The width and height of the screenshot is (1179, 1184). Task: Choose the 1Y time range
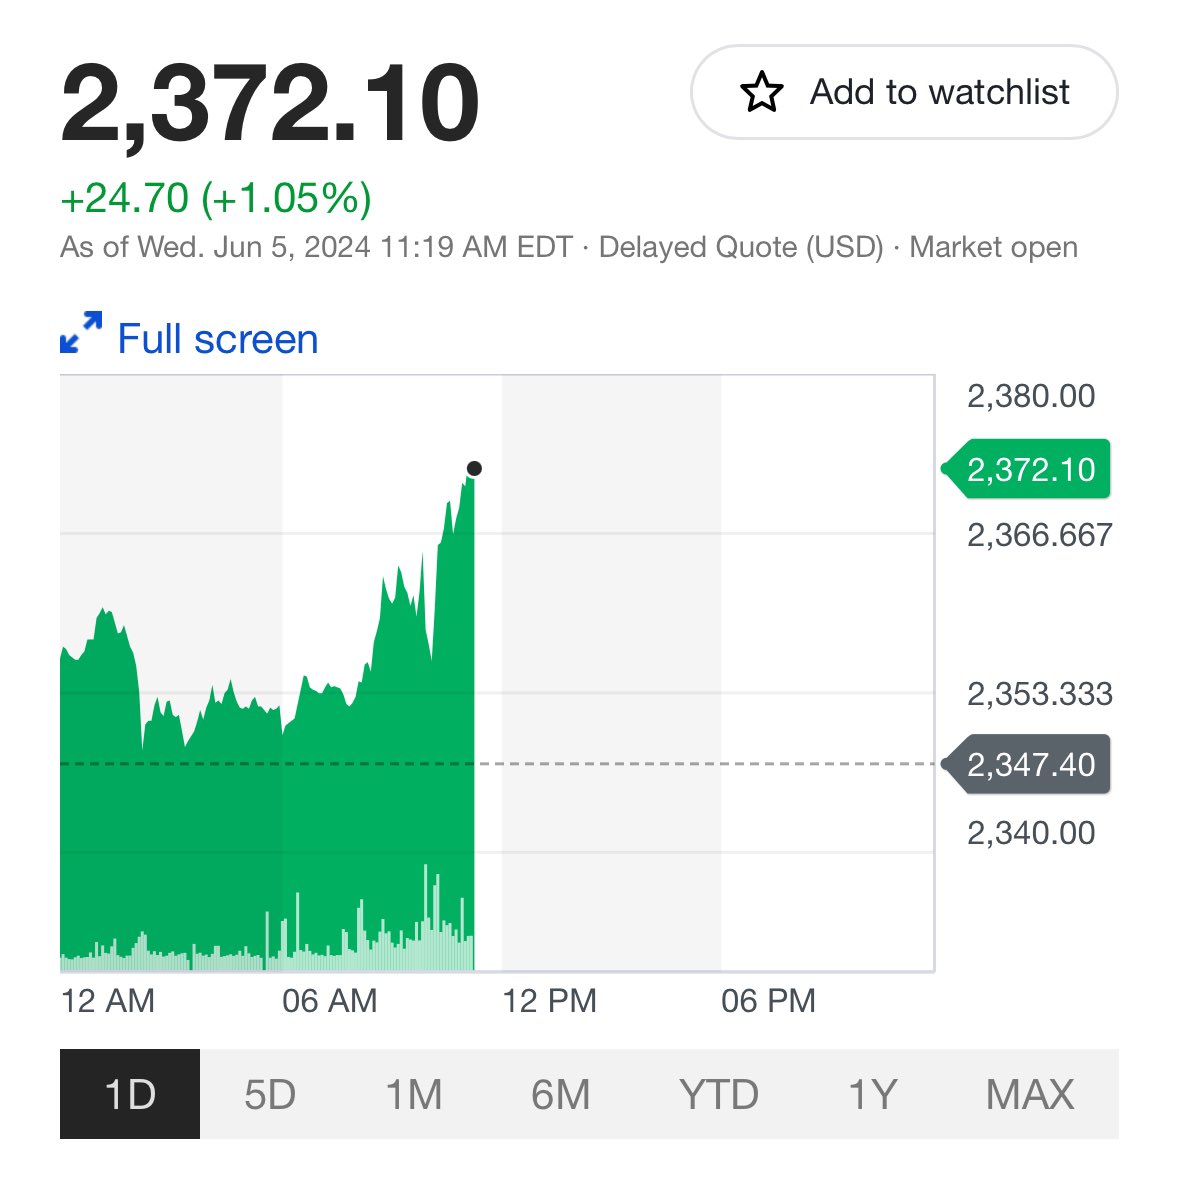(872, 1093)
